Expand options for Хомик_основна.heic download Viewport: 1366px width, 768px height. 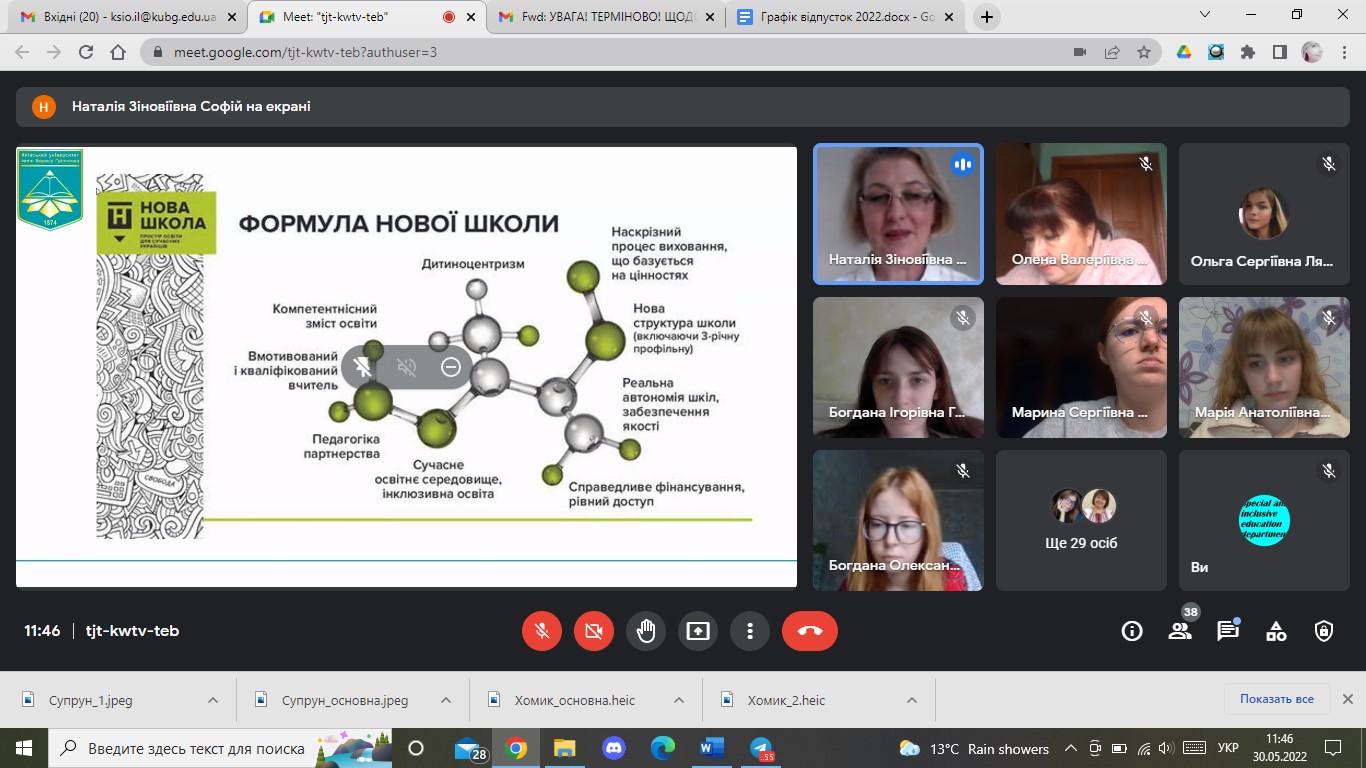679,700
